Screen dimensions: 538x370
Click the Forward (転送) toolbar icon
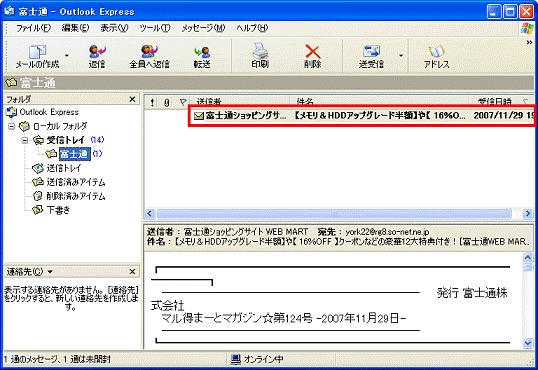[202, 56]
